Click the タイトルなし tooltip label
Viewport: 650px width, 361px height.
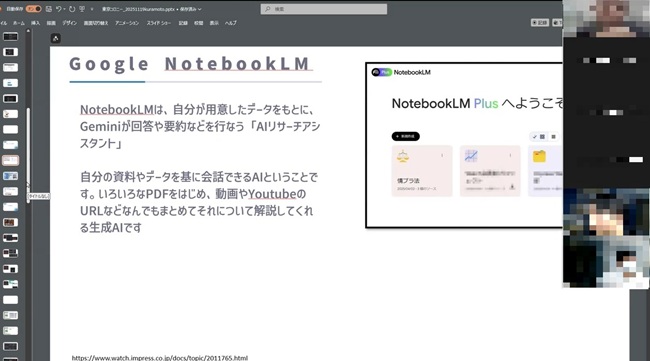click(39, 196)
